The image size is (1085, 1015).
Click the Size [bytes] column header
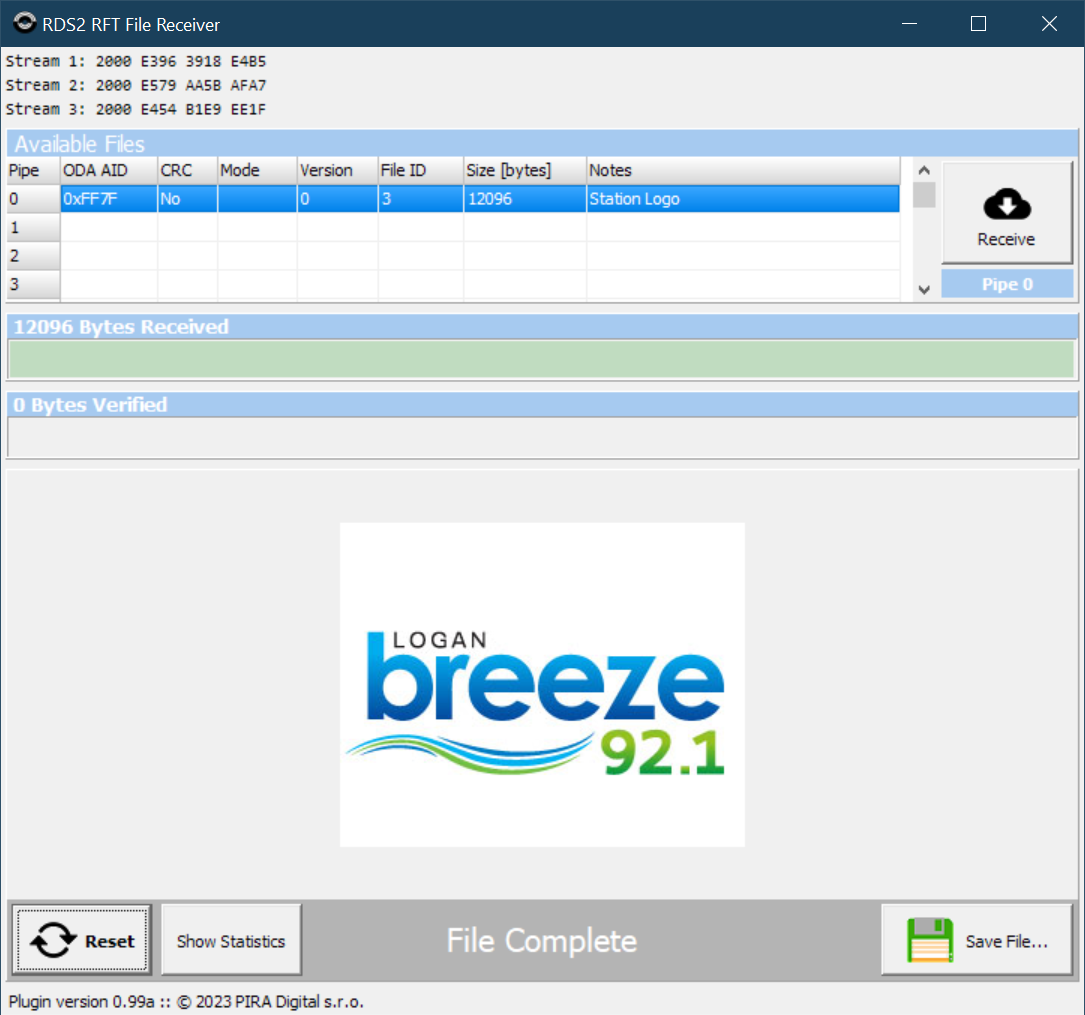click(x=524, y=170)
